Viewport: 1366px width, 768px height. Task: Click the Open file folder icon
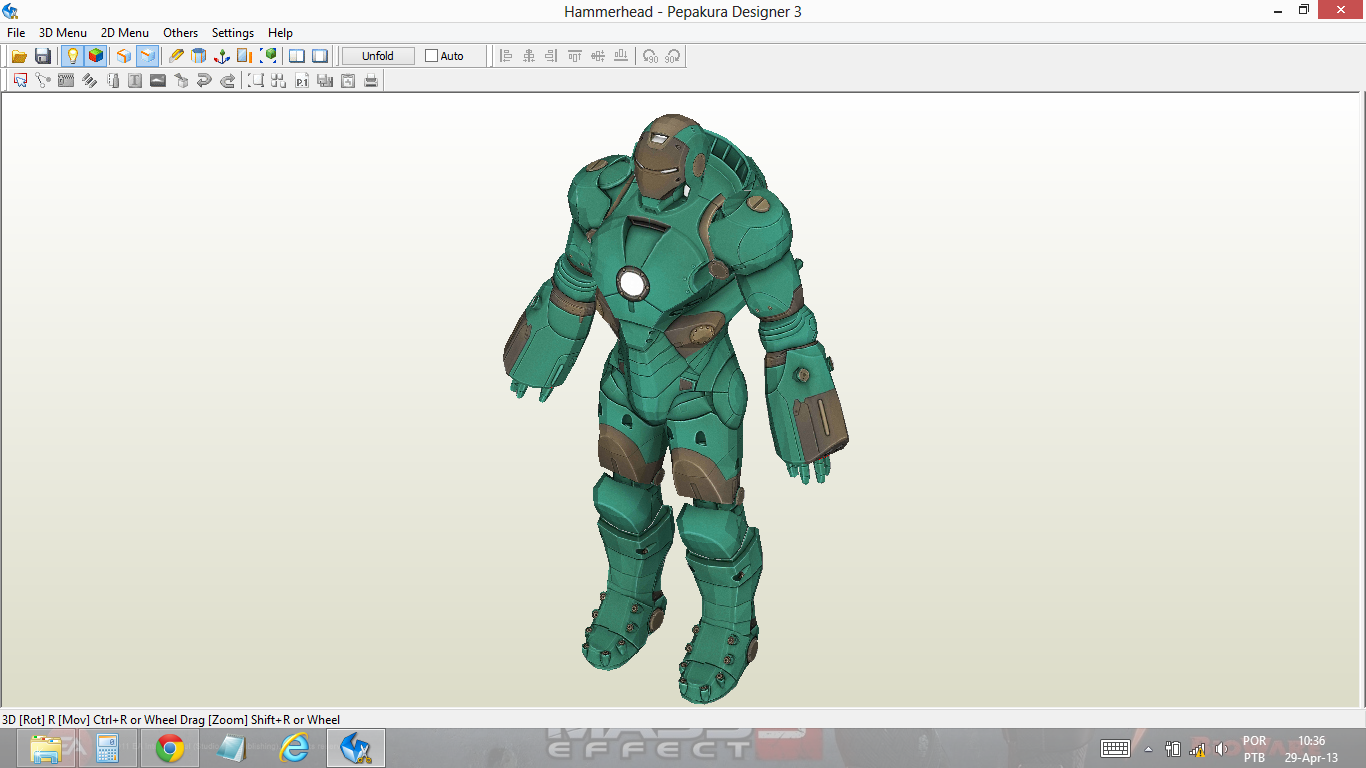19,56
